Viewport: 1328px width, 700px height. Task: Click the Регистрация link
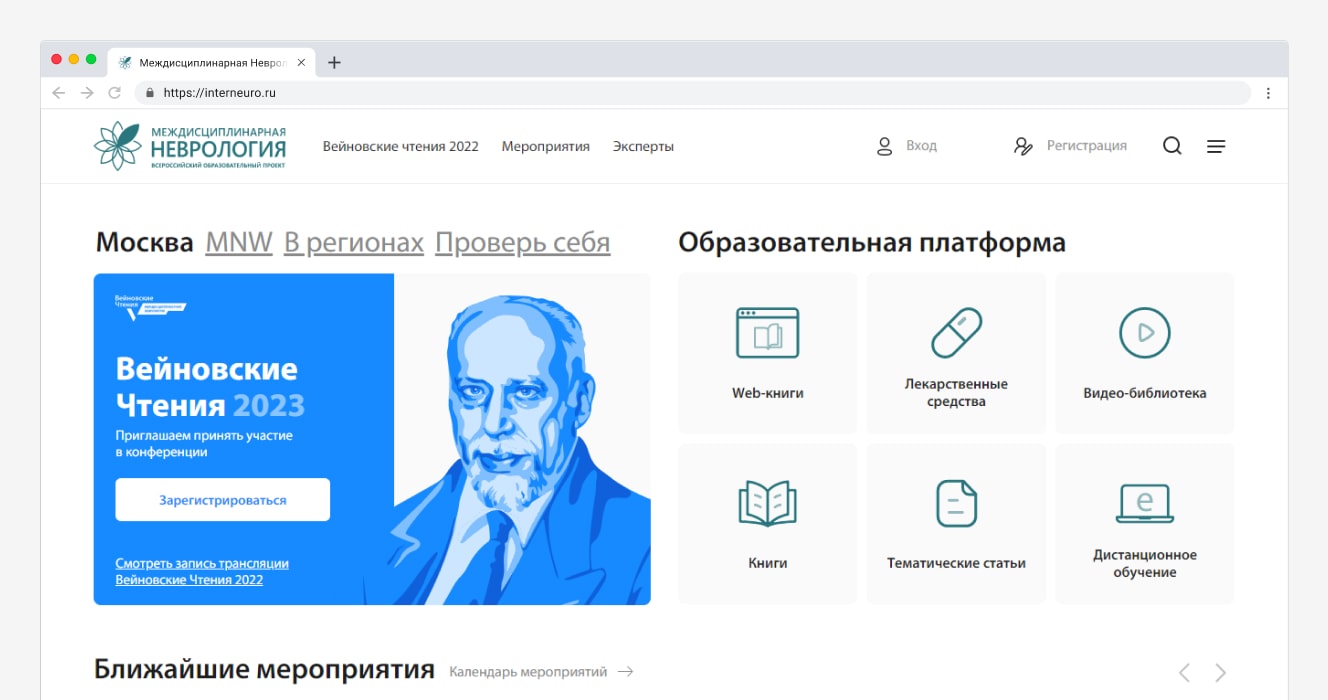click(1087, 146)
